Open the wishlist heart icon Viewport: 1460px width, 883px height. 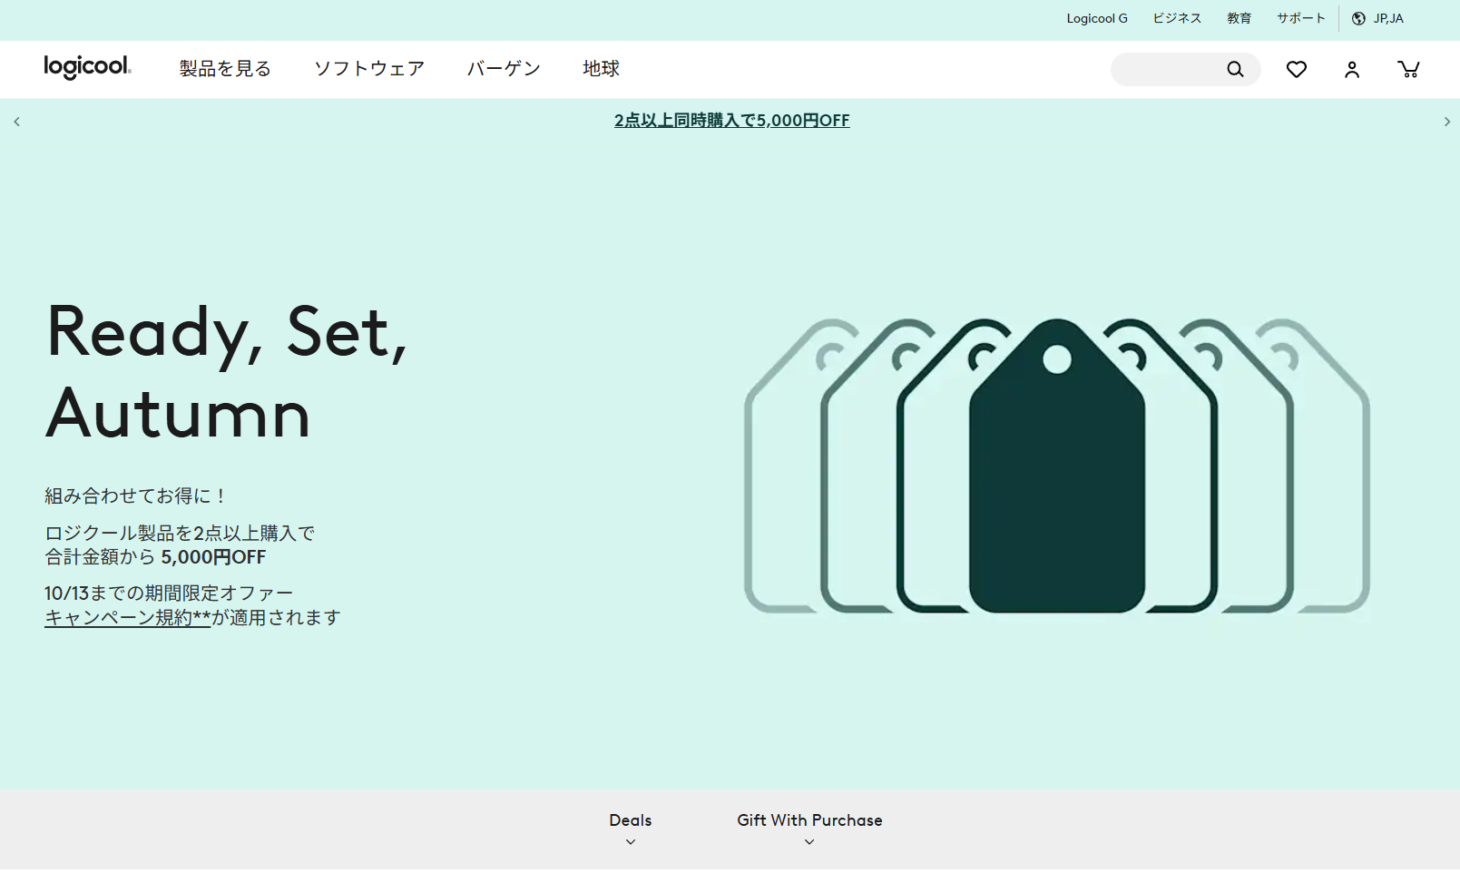click(x=1296, y=69)
